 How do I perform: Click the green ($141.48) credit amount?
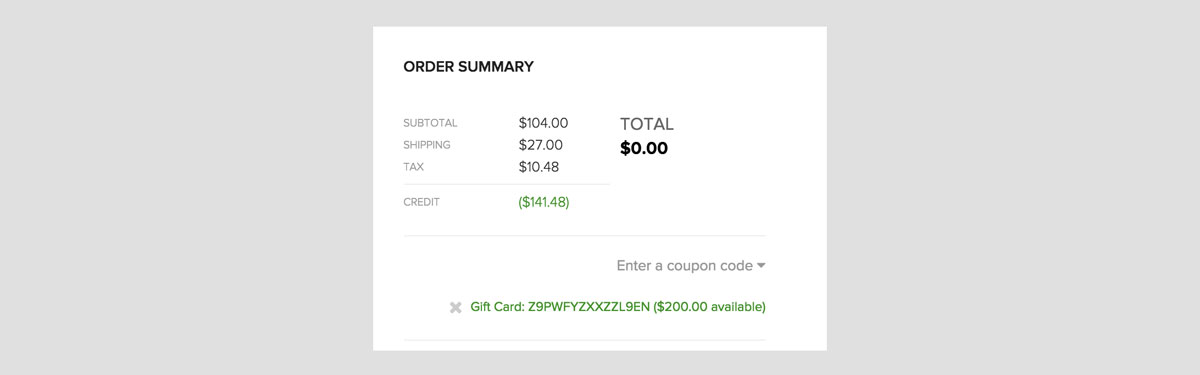(544, 202)
